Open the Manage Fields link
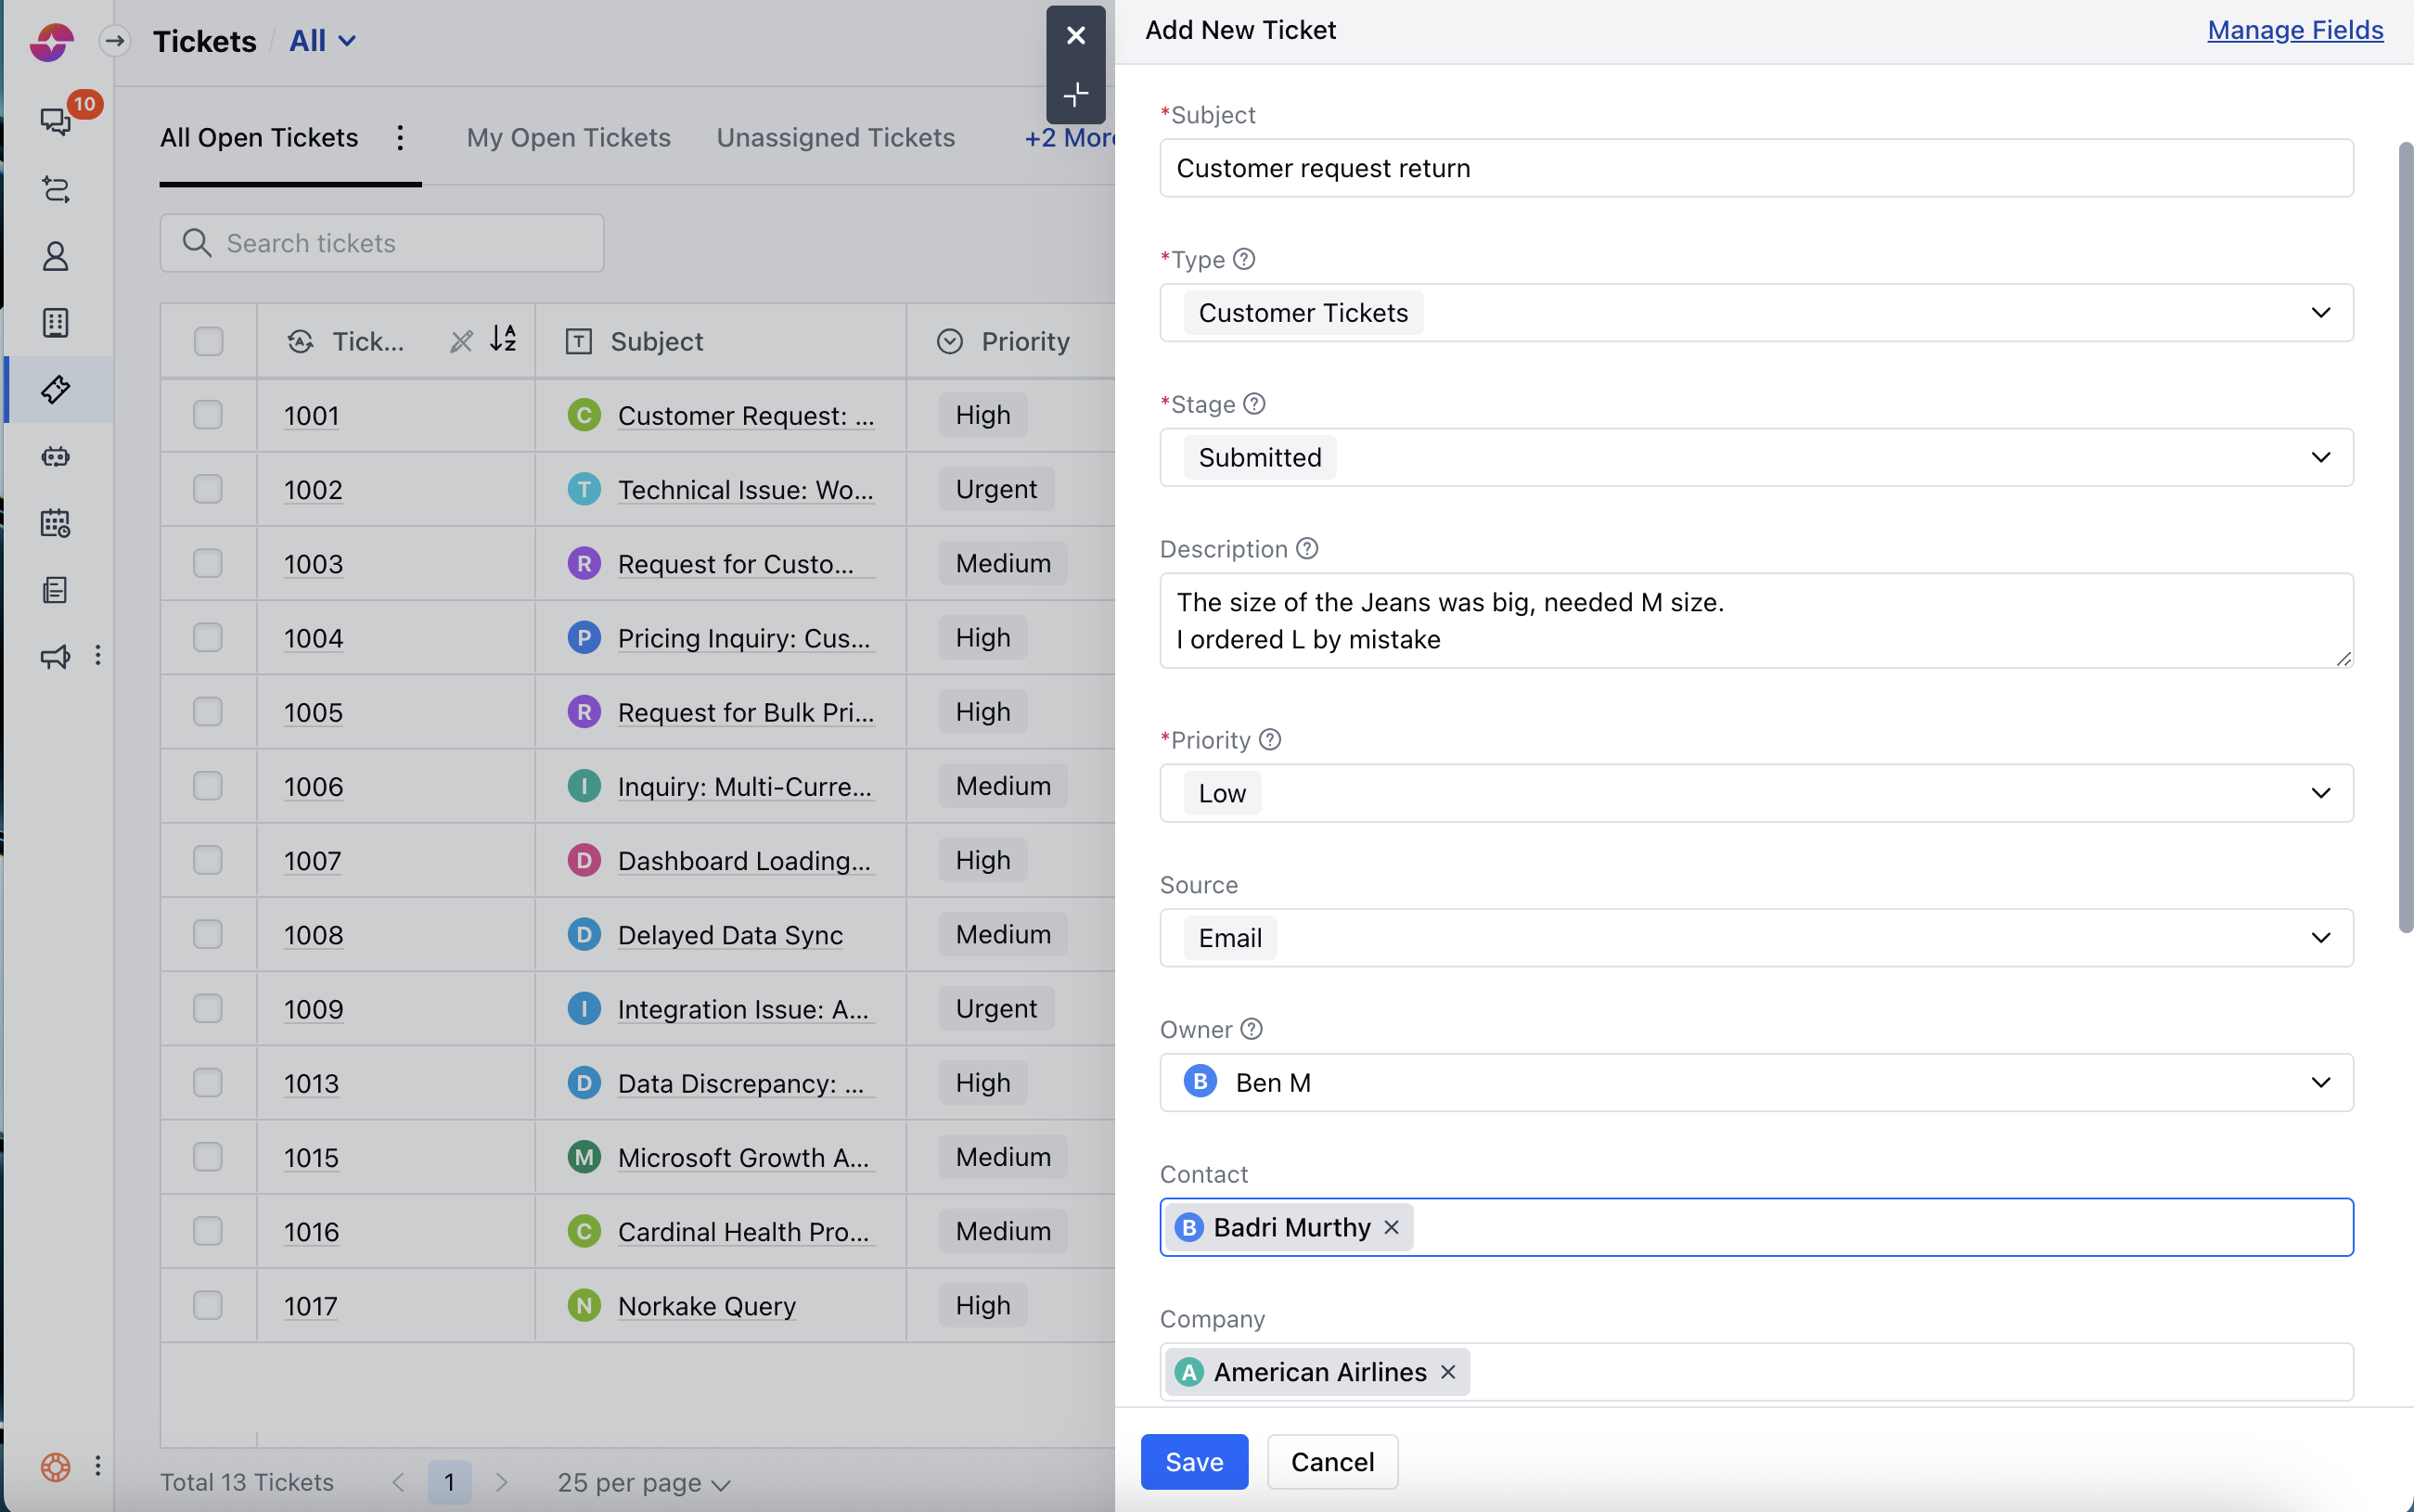Image resolution: width=2414 pixels, height=1512 pixels. [x=2294, y=30]
